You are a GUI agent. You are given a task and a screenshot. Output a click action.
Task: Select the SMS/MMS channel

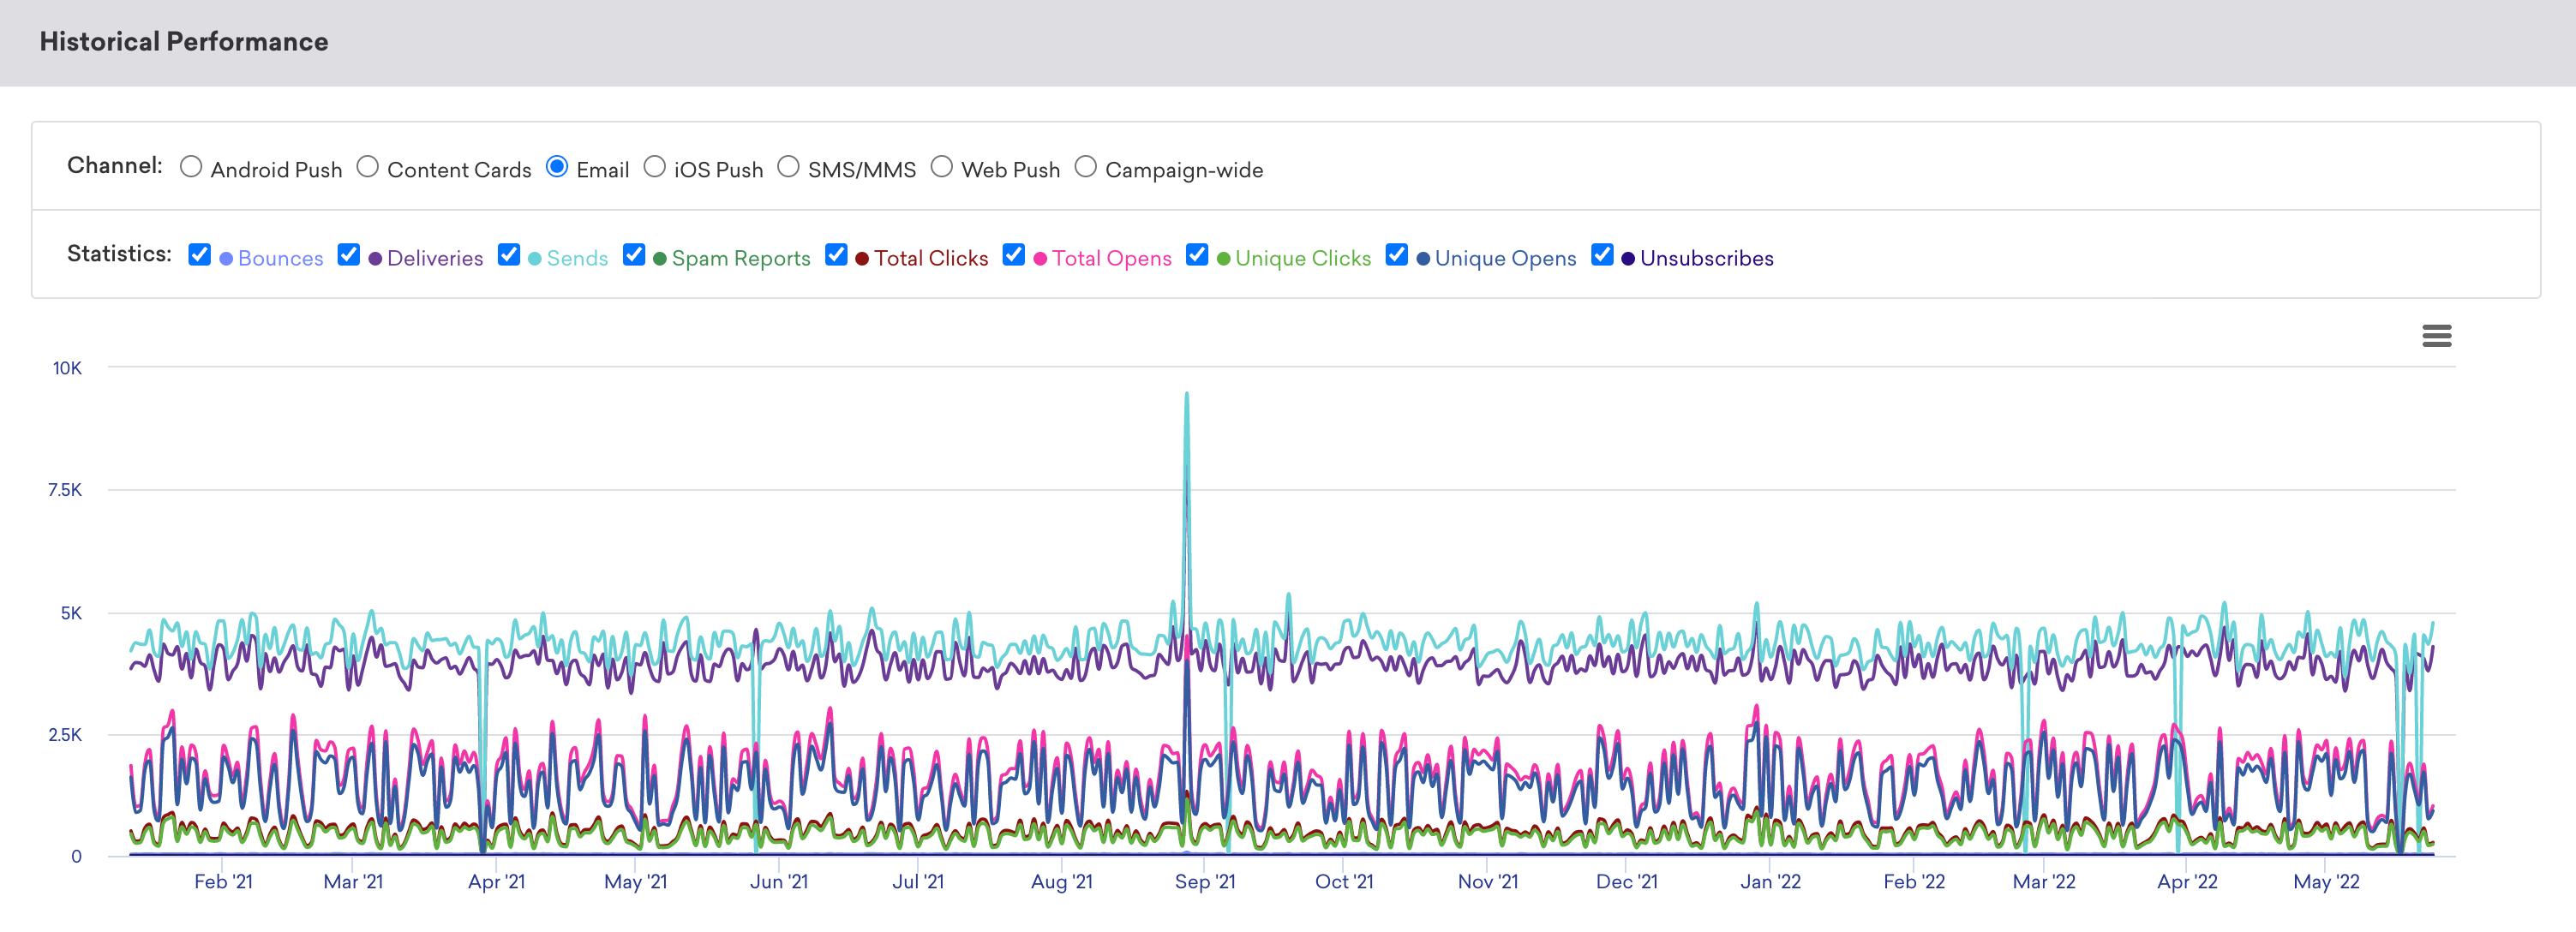point(787,167)
